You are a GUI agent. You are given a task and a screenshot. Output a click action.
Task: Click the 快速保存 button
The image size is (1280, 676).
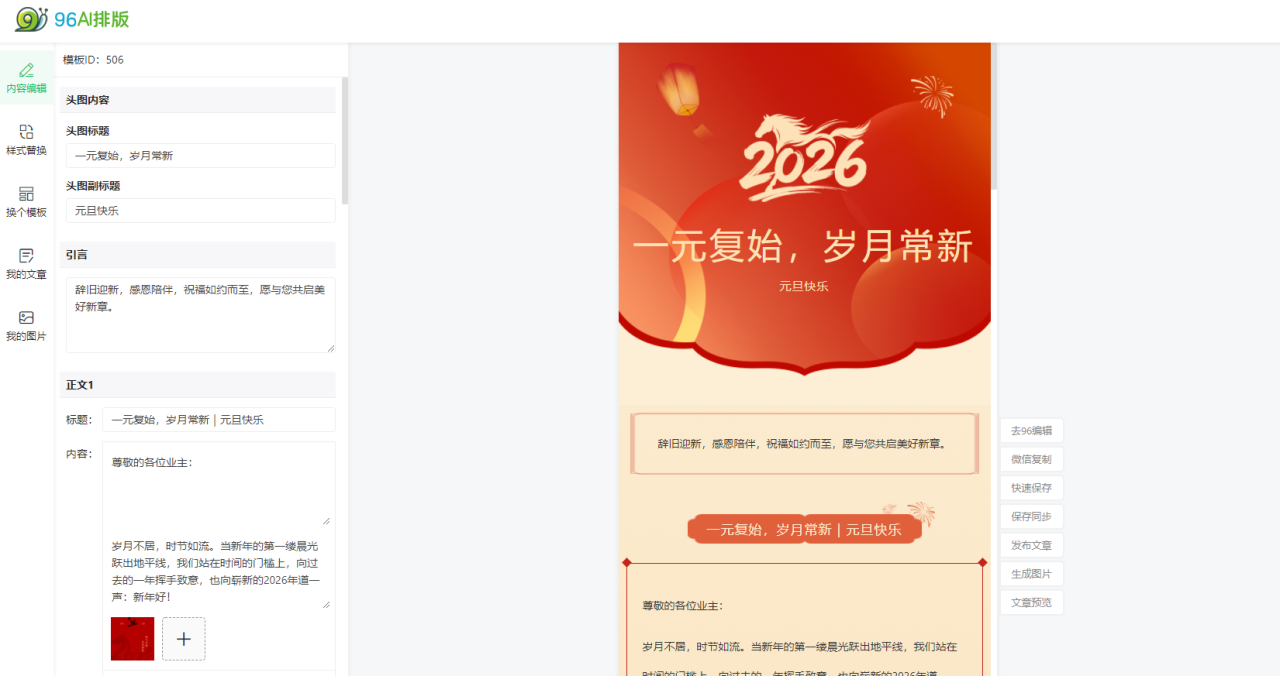pyautogui.click(x=1031, y=488)
